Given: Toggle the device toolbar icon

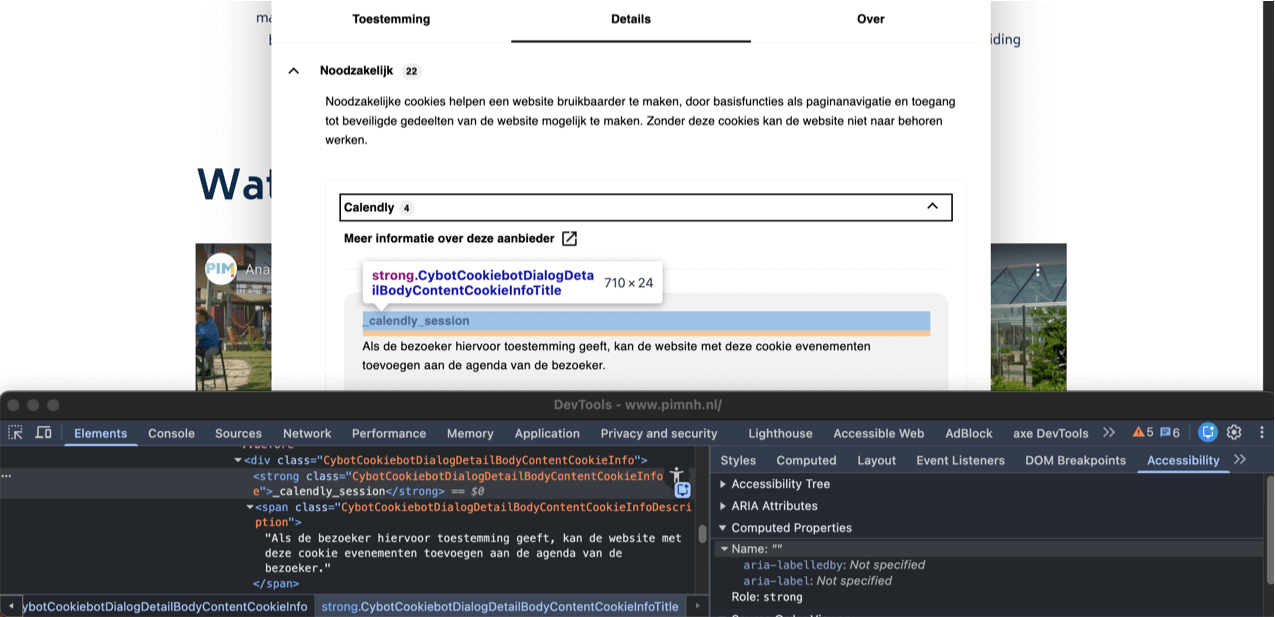Looking at the screenshot, I should click(x=44, y=433).
